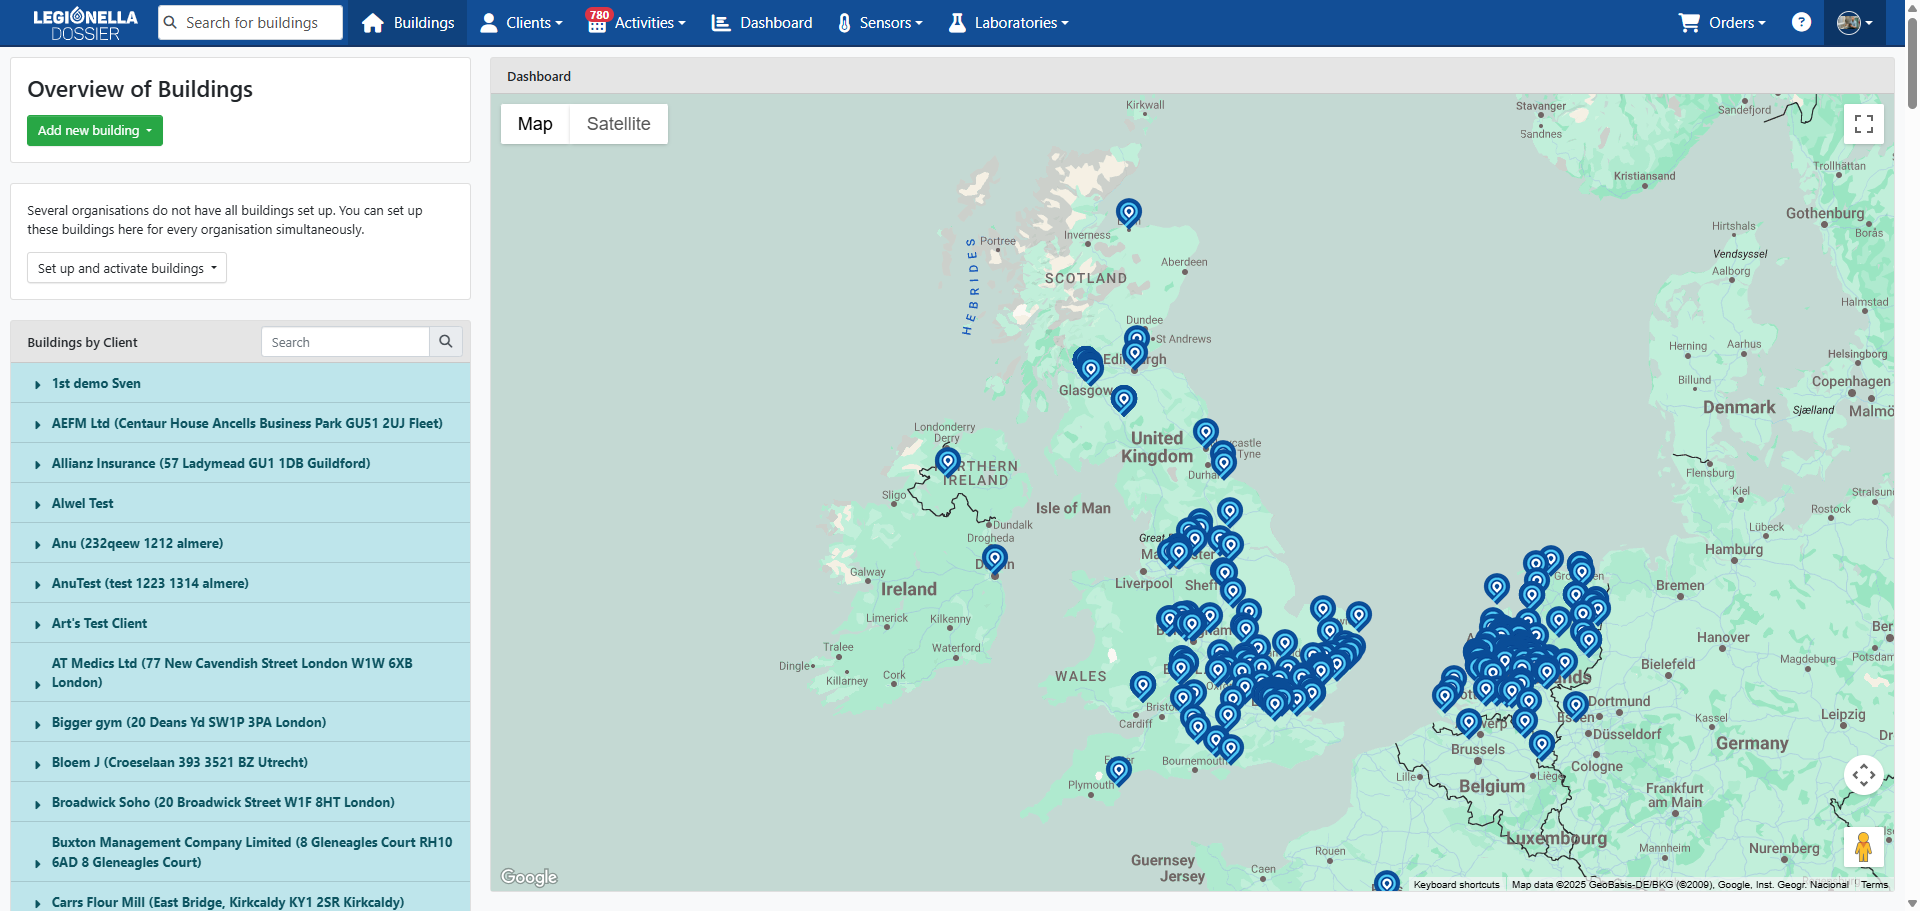The height and width of the screenshot is (911, 1920).
Task: Open the Laboratories menu
Action: click(x=1008, y=22)
